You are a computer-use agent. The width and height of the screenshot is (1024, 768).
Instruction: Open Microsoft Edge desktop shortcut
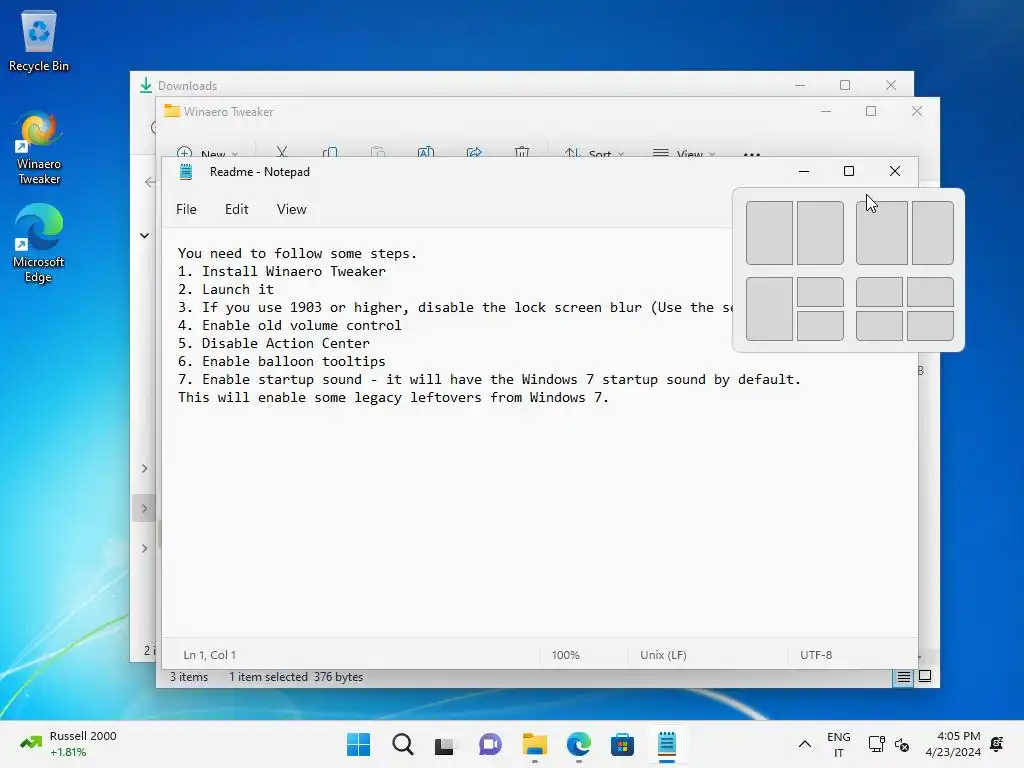39,244
